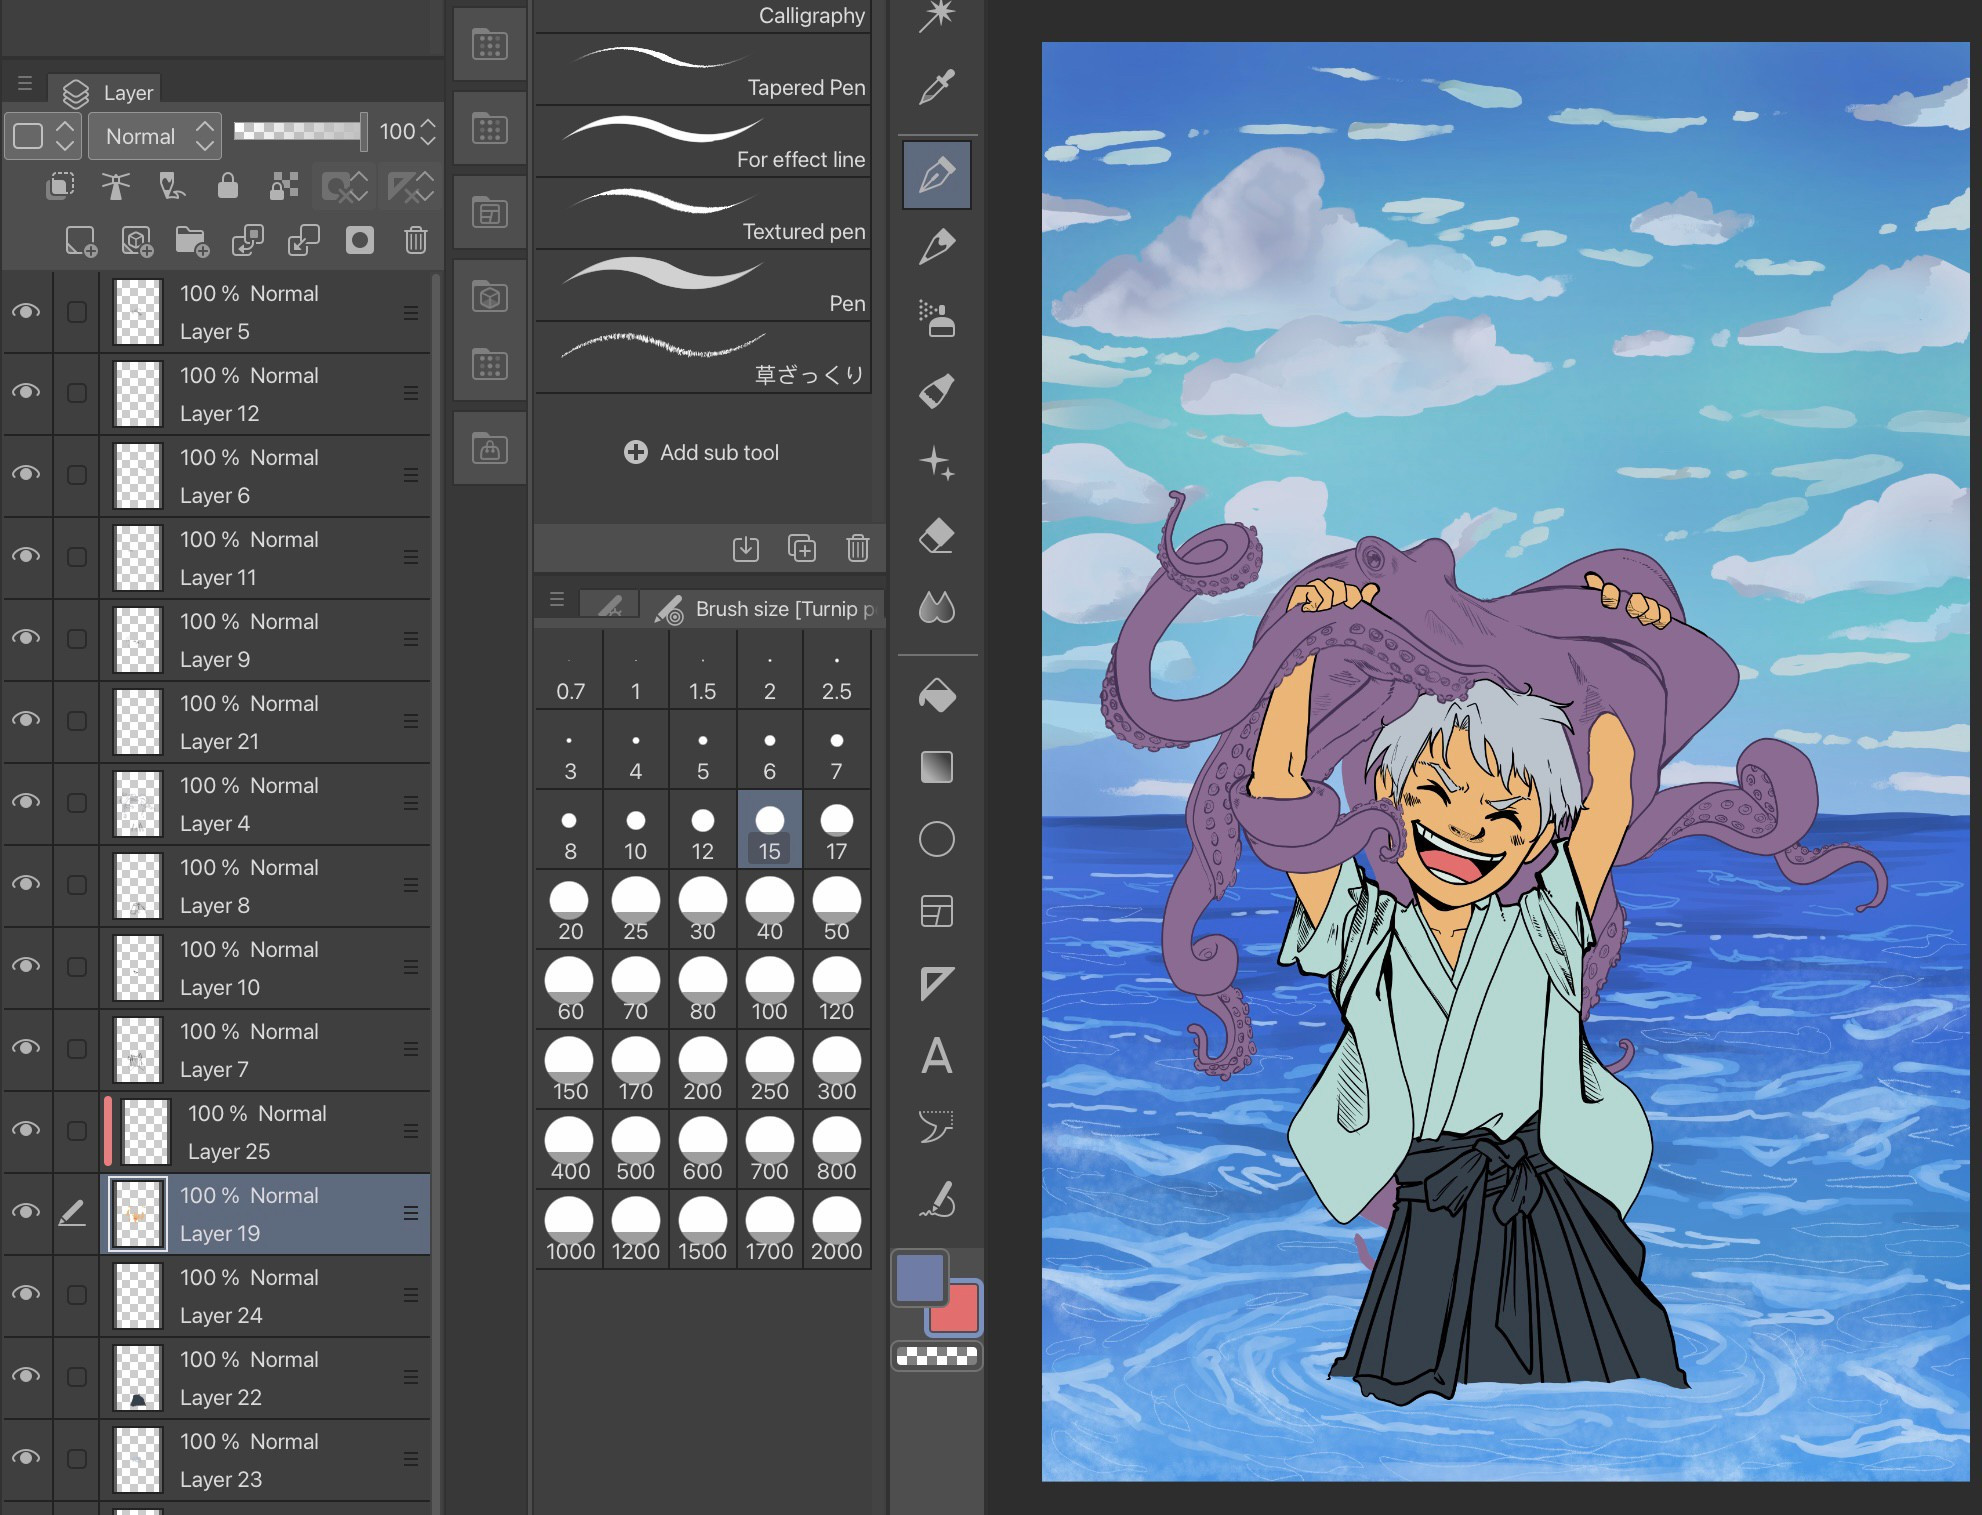The image size is (1982, 1515).
Task: Select the blue main color swatch
Action: (x=920, y=1278)
